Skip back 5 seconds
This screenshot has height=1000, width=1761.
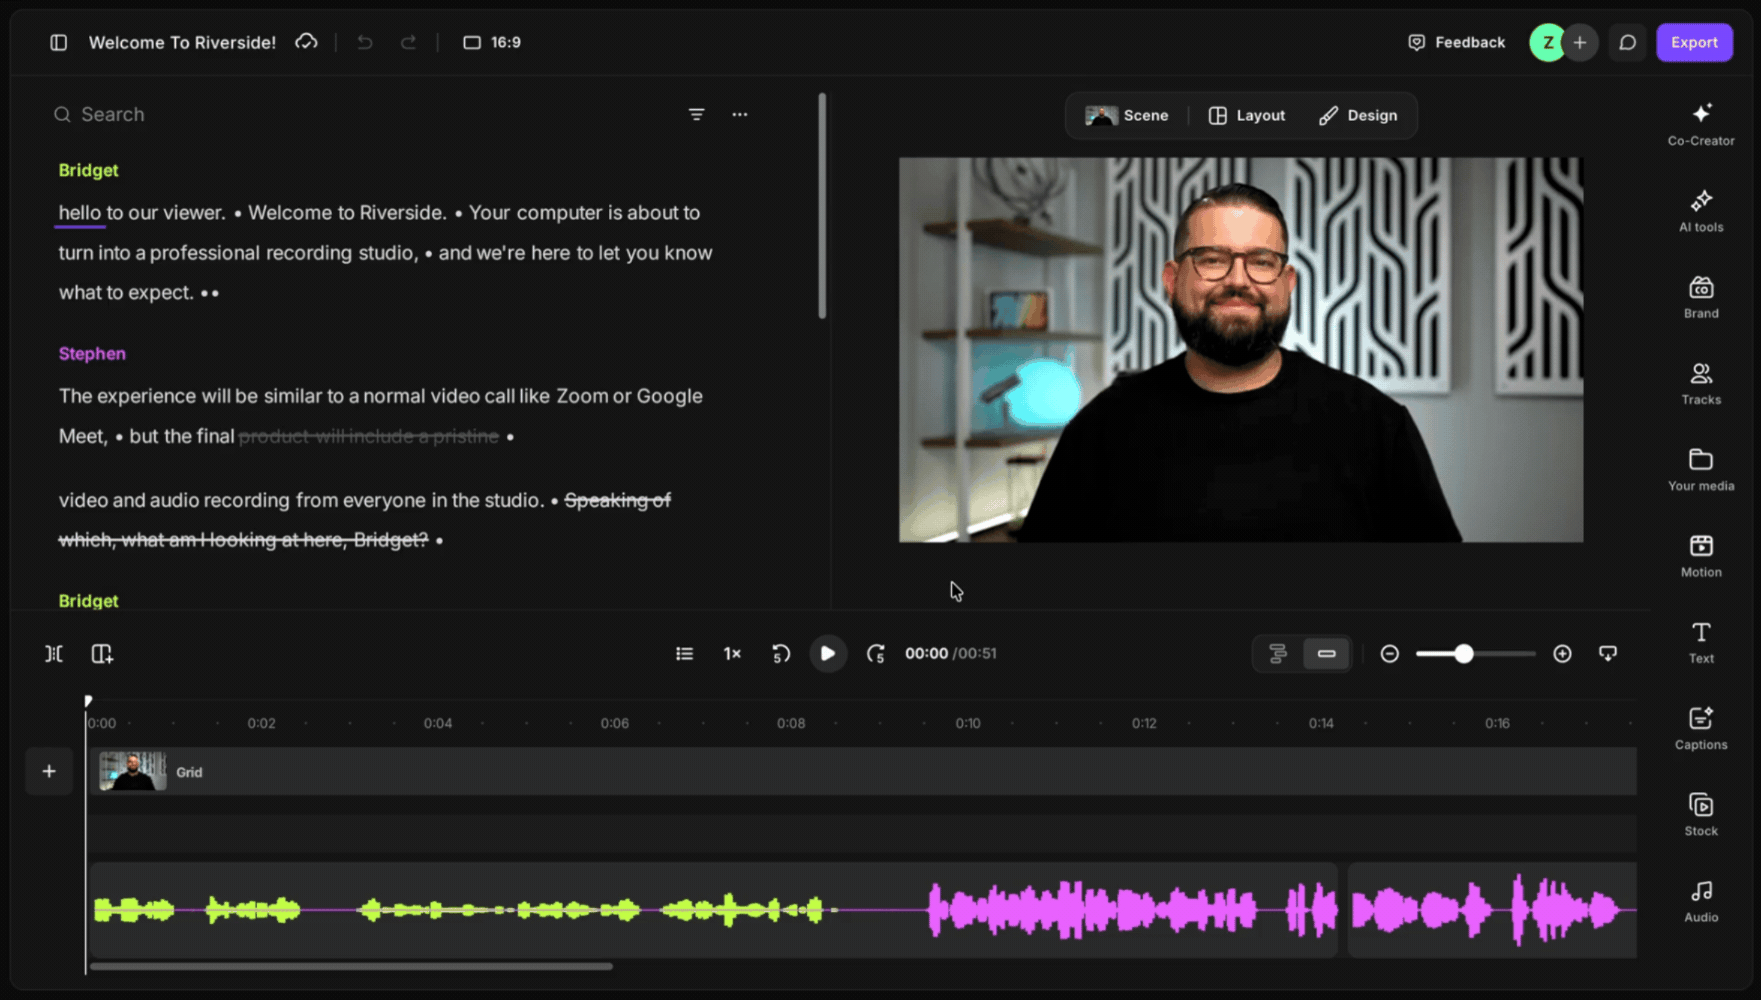pyautogui.click(x=781, y=654)
